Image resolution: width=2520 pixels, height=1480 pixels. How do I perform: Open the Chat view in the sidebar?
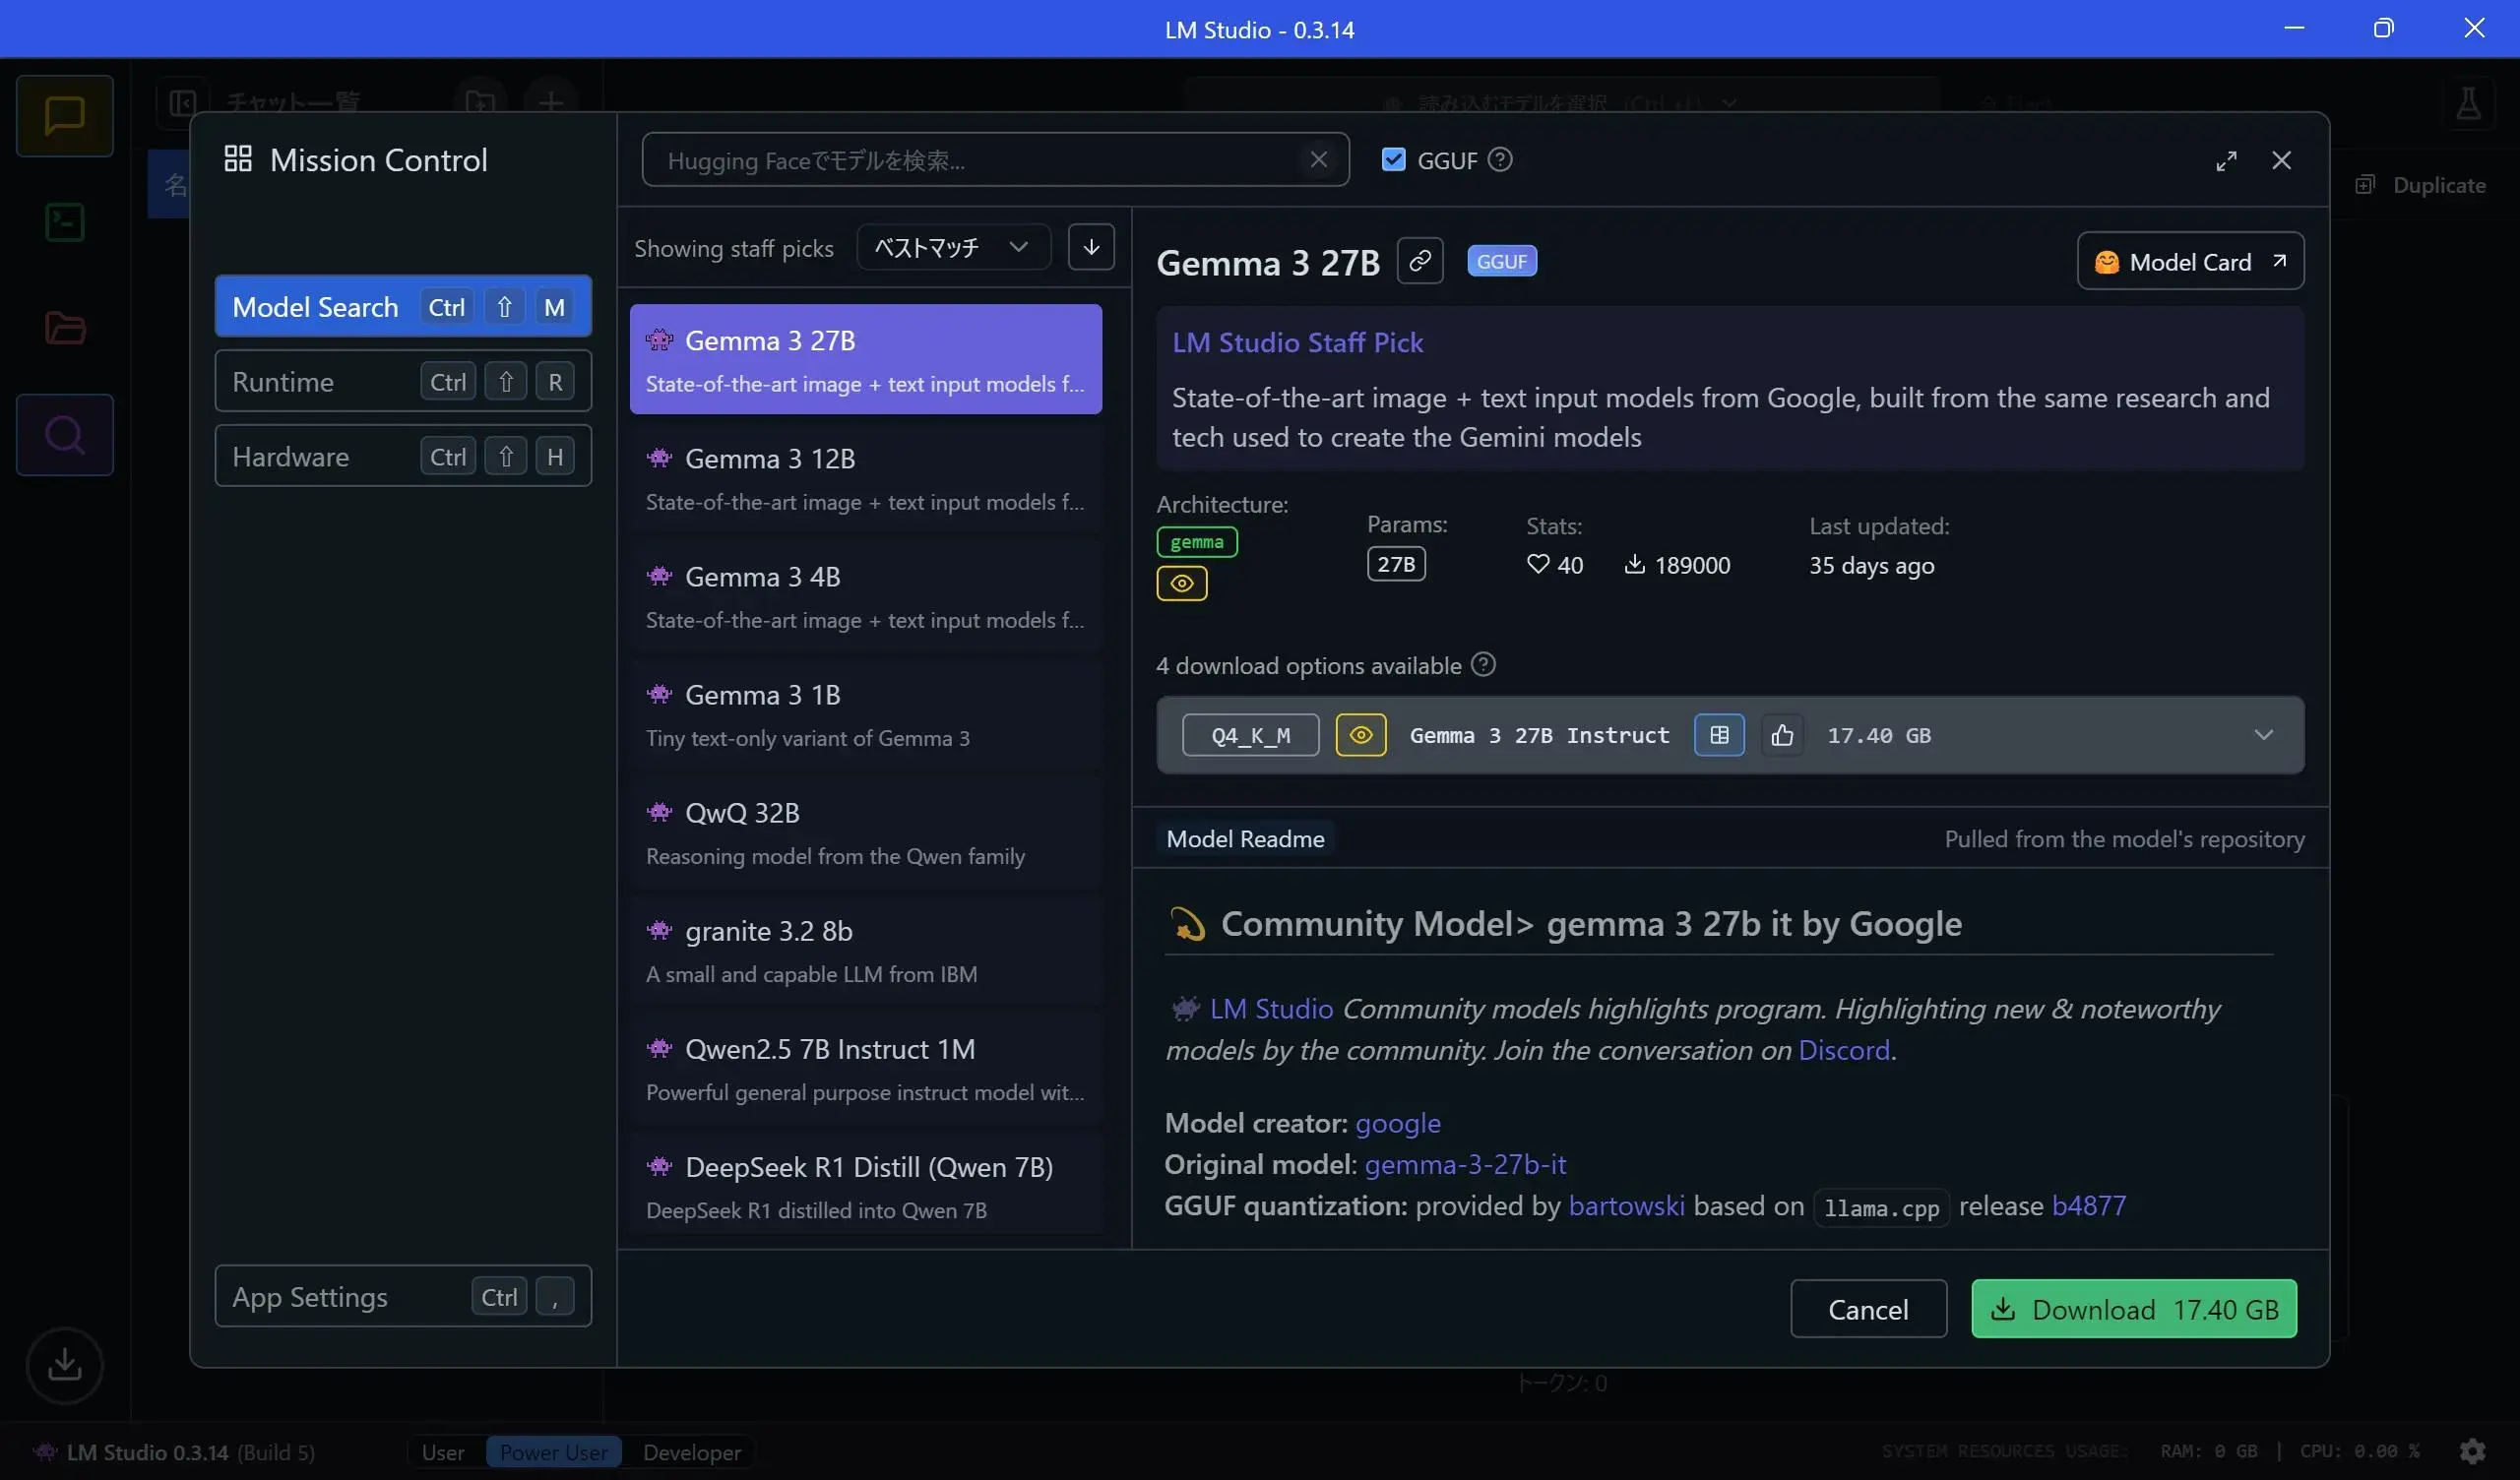point(65,115)
